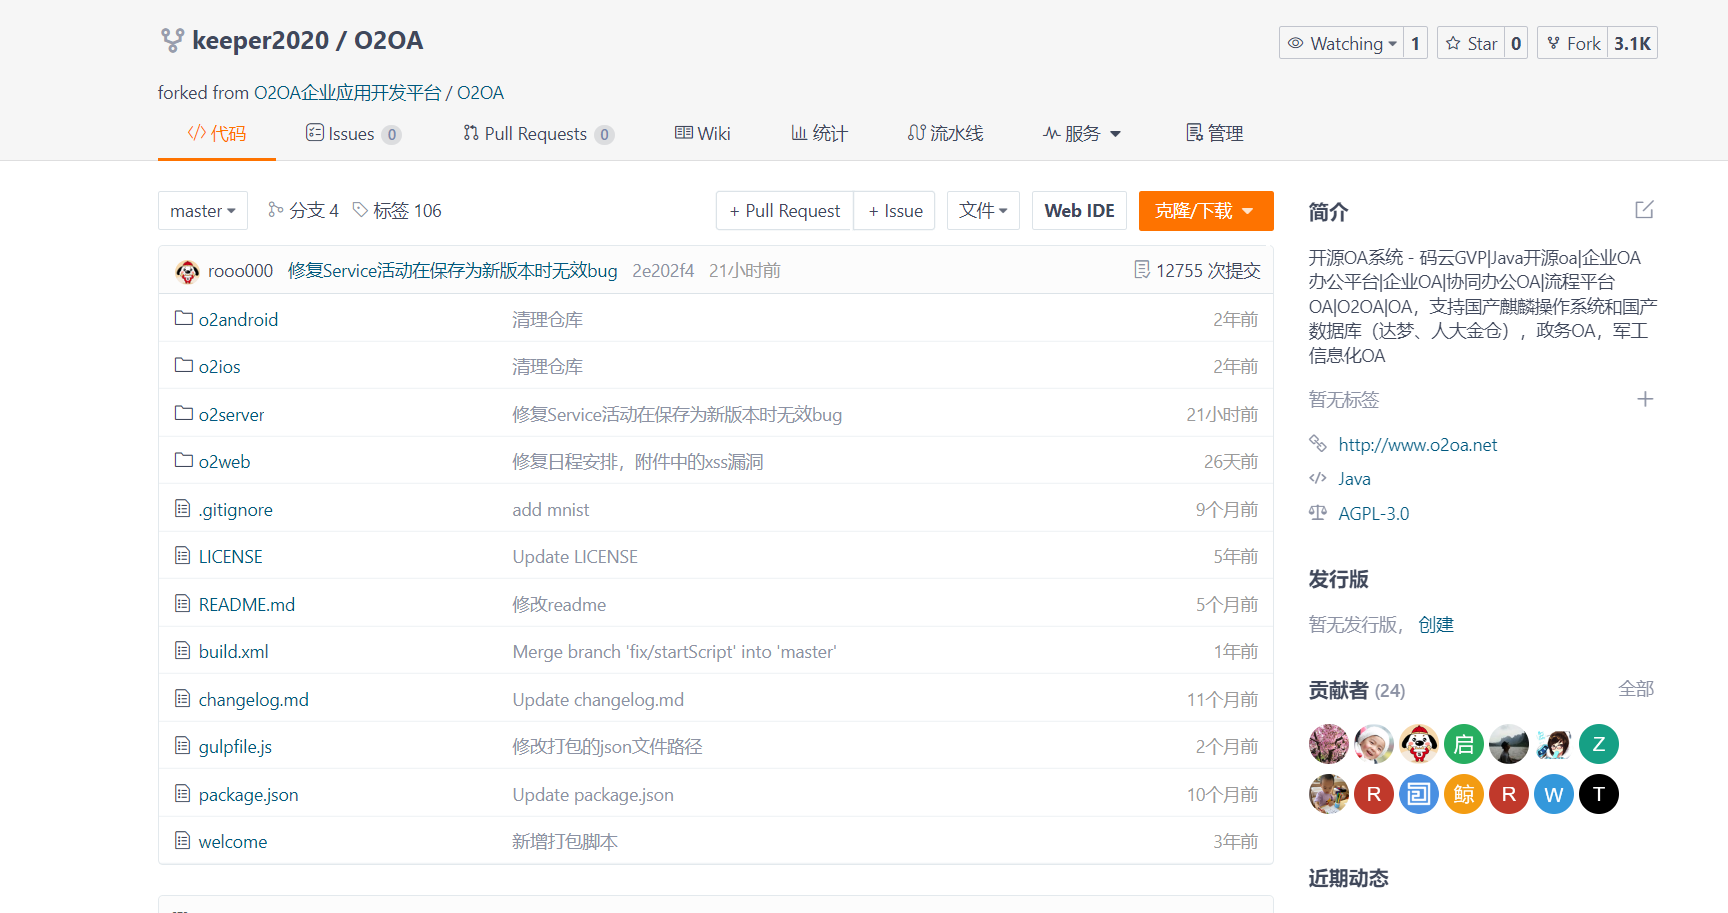Click the fork icon next to the repository name
Screen dimensions: 1728x913
pyautogui.click(x=172, y=41)
